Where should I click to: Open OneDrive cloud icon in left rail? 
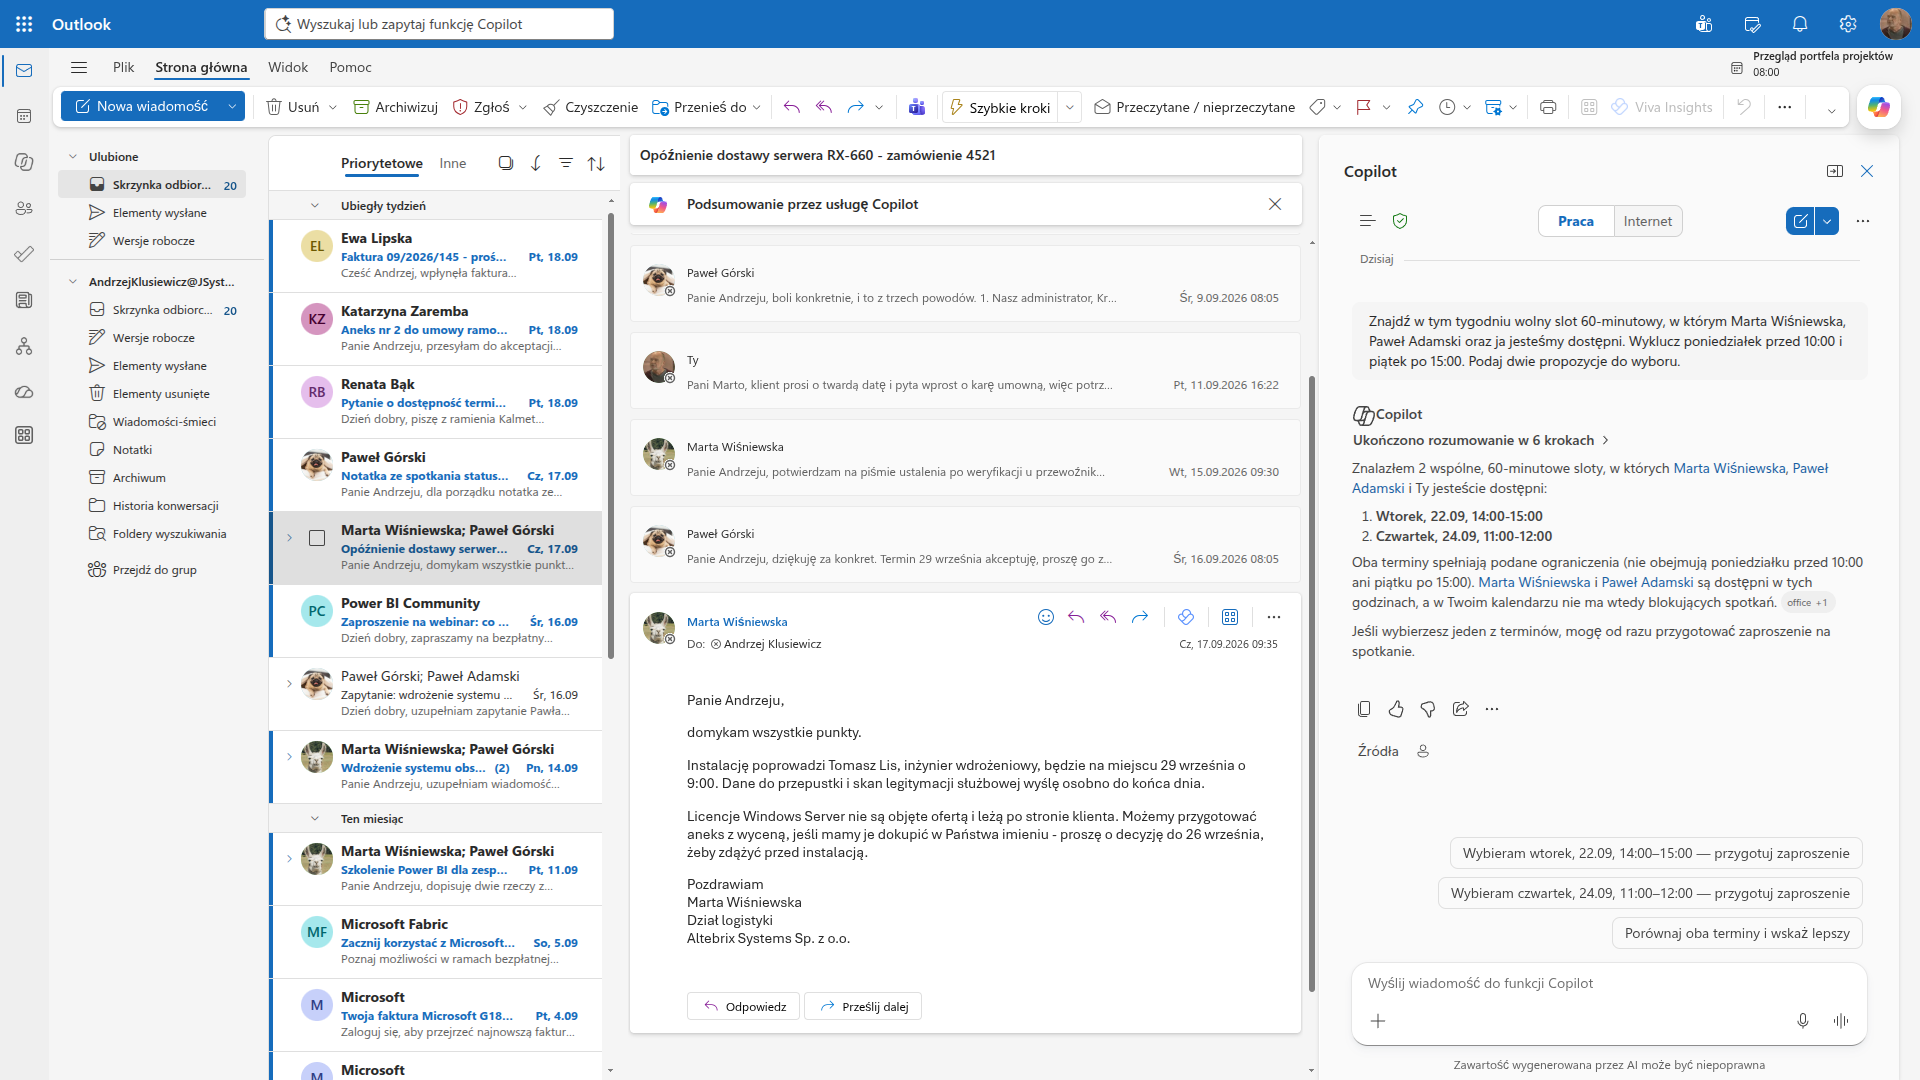pos(24,392)
